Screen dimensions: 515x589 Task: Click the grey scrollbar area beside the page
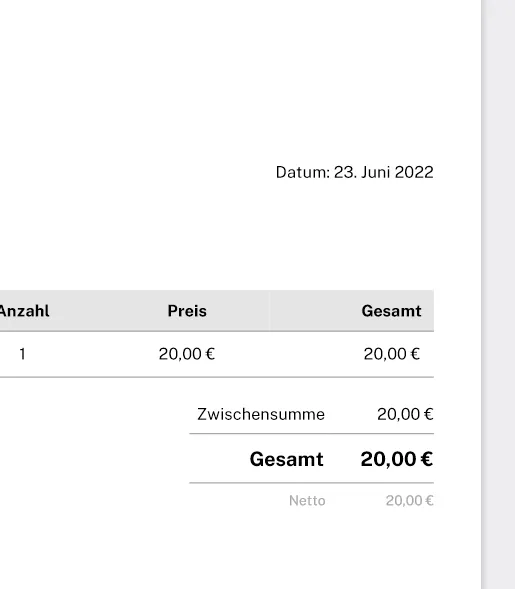498,294
